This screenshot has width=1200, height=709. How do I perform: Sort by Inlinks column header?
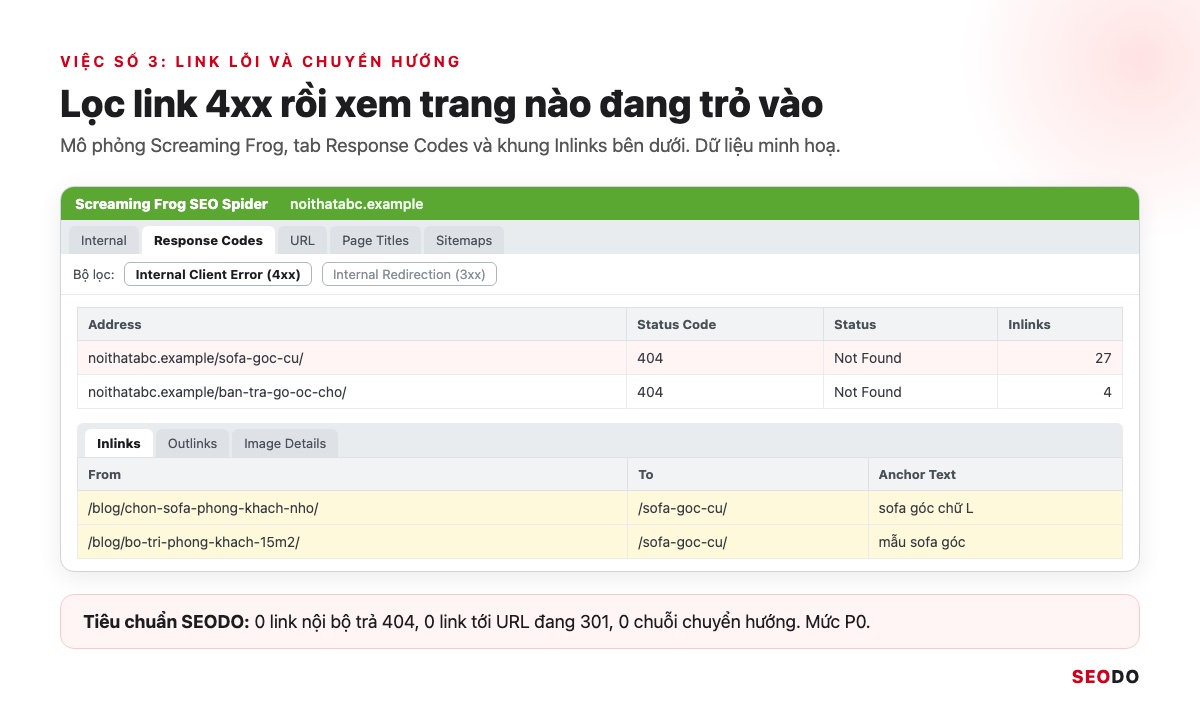pos(1060,324)
